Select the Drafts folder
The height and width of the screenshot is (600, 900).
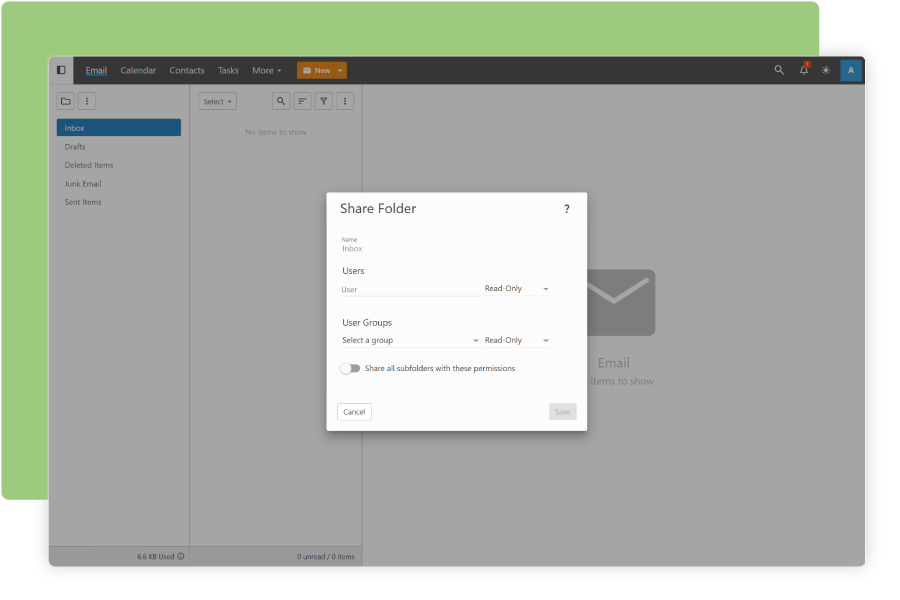point(119,146)
